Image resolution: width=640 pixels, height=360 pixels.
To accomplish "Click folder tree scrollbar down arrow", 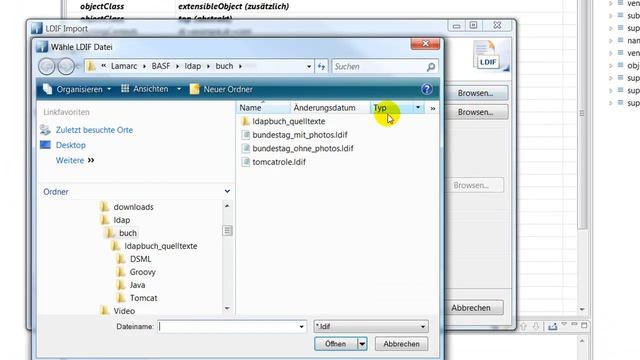I will tap(227, 309).
